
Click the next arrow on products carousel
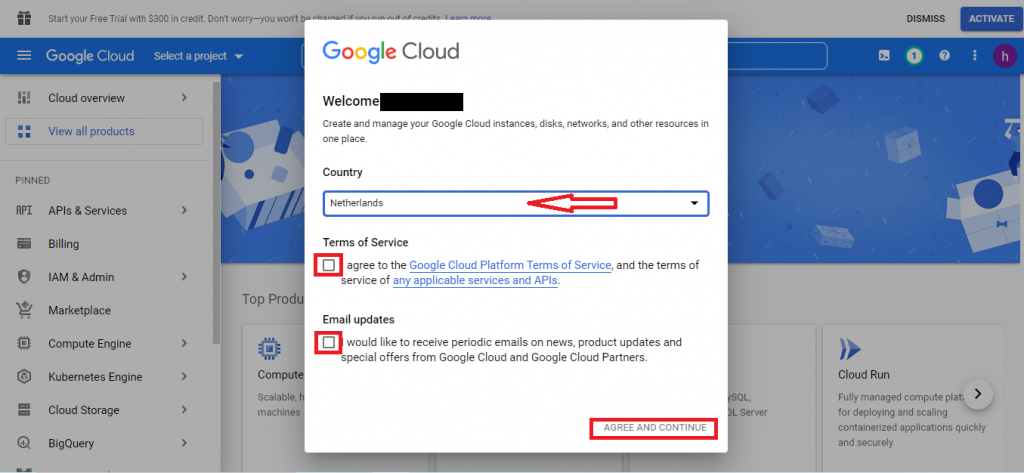point(978,394)
